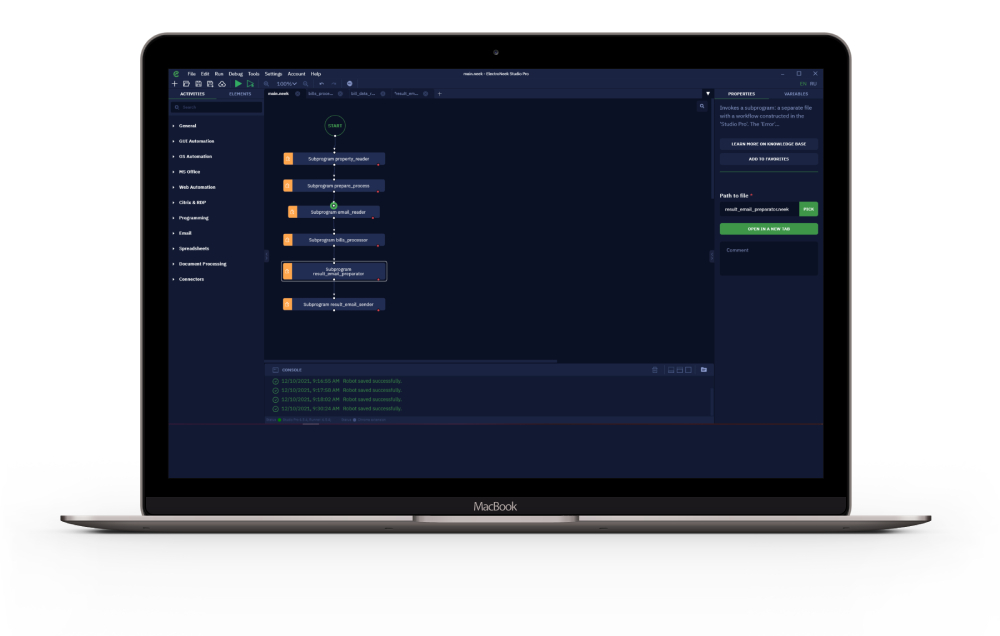1000x636 pixels.
Task: Save the robot using the floppy icon
Action: [x=198, y=84]
